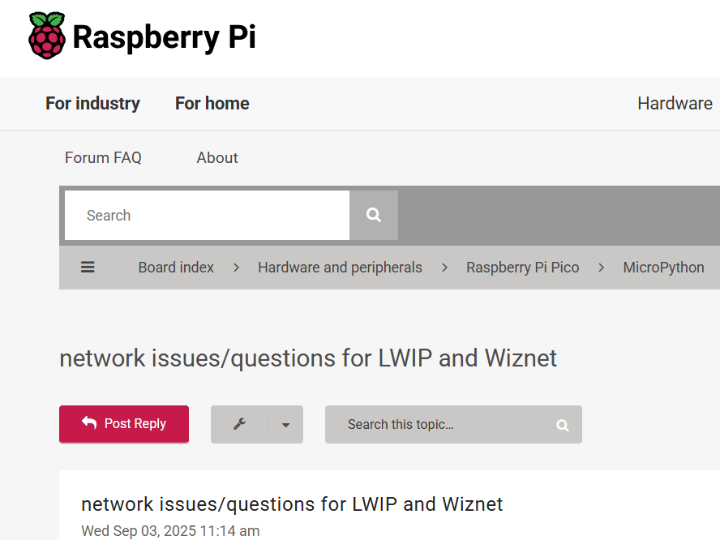720x540 pixels.
Task: Focus the main Search input field
Action: (x=207, y=215)
